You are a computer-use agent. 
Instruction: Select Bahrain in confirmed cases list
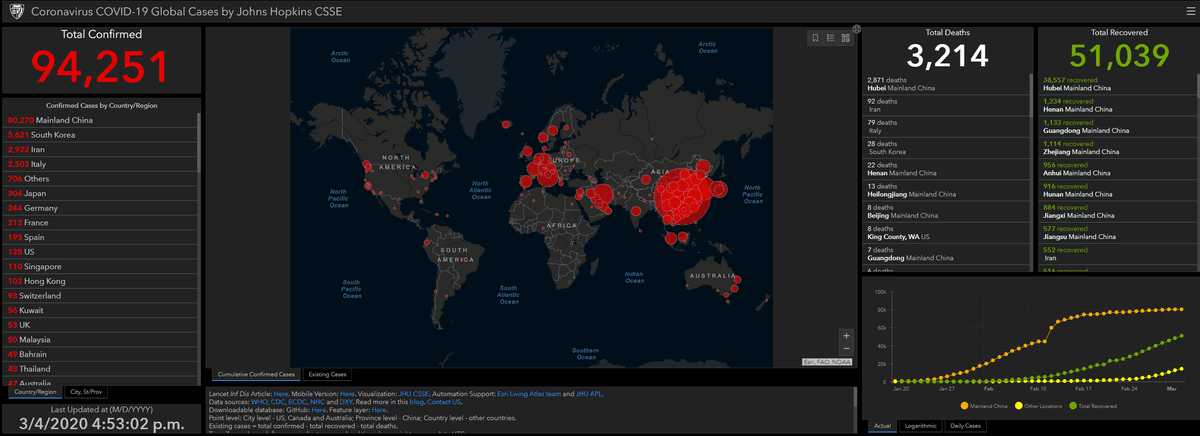(x=100, y=355)
